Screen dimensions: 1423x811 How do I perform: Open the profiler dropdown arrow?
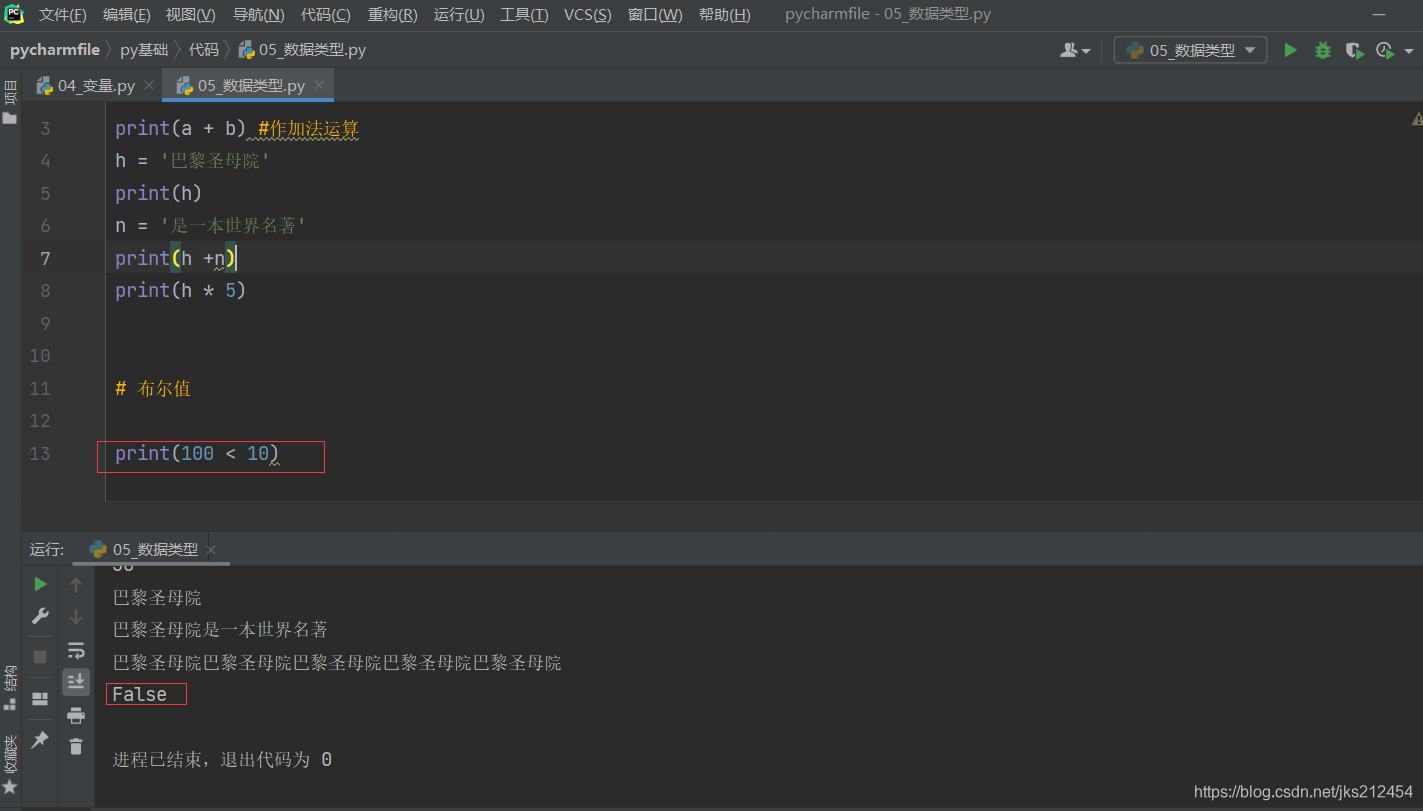coord(1407,49)
